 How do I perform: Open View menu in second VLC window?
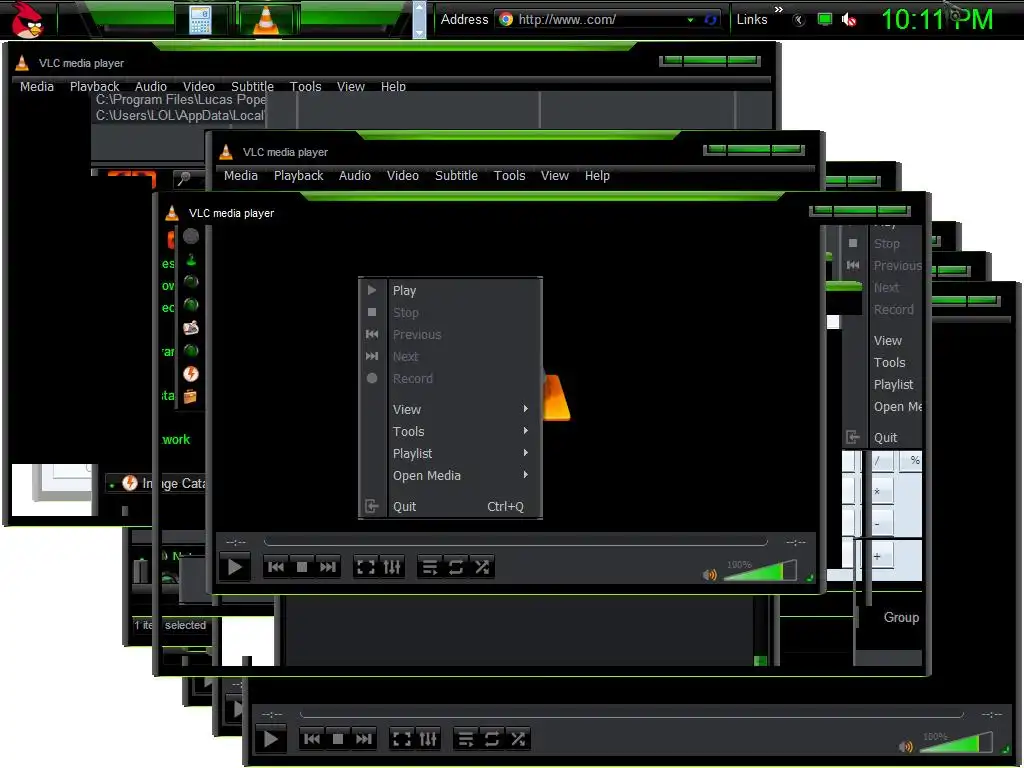(x=554, y=176)
